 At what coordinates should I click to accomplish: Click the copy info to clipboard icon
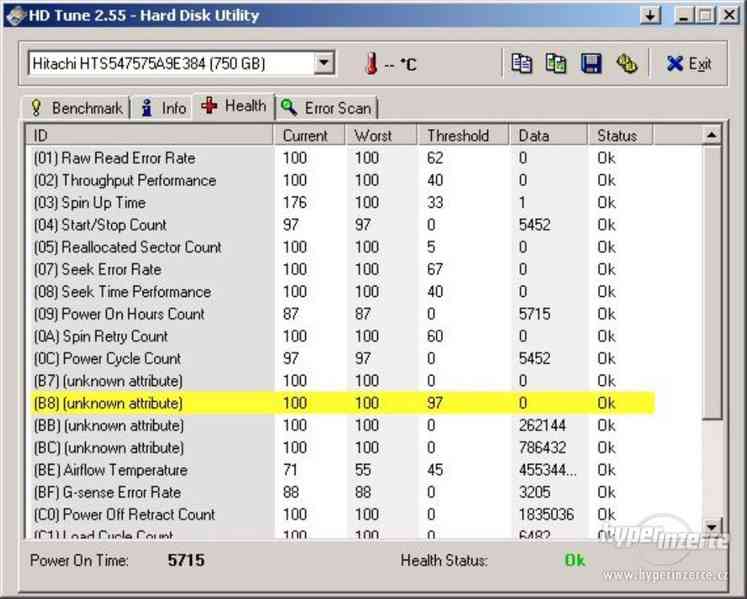522,63
